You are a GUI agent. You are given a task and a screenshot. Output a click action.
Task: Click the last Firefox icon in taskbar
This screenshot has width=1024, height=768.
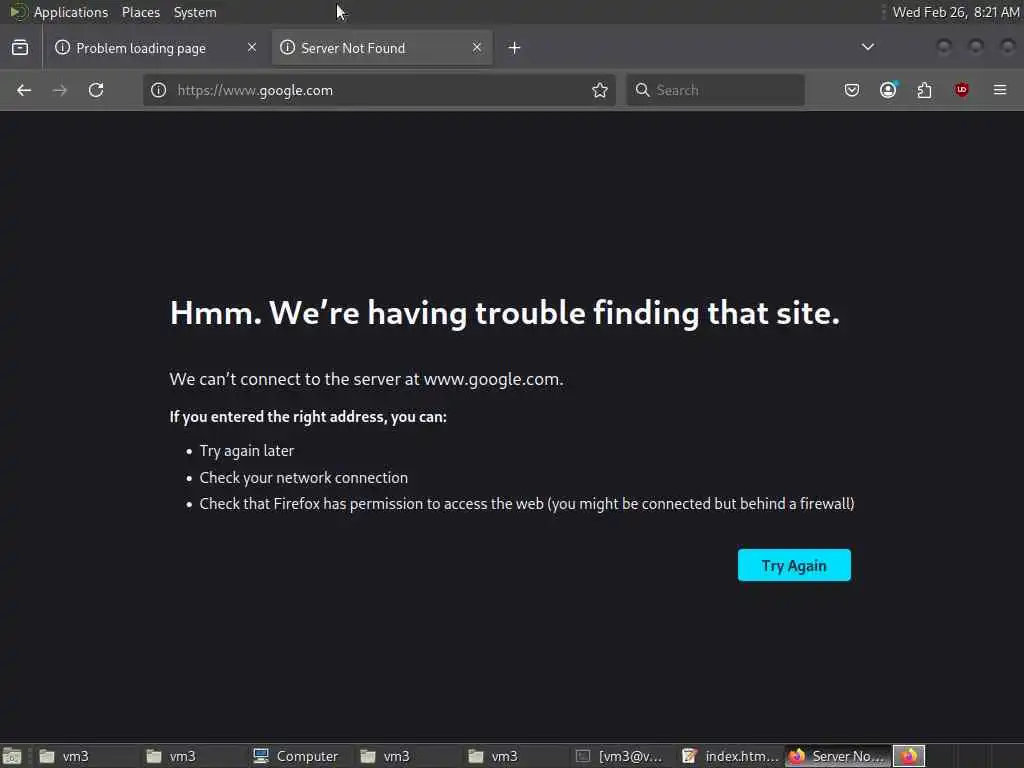pos(909,756)
